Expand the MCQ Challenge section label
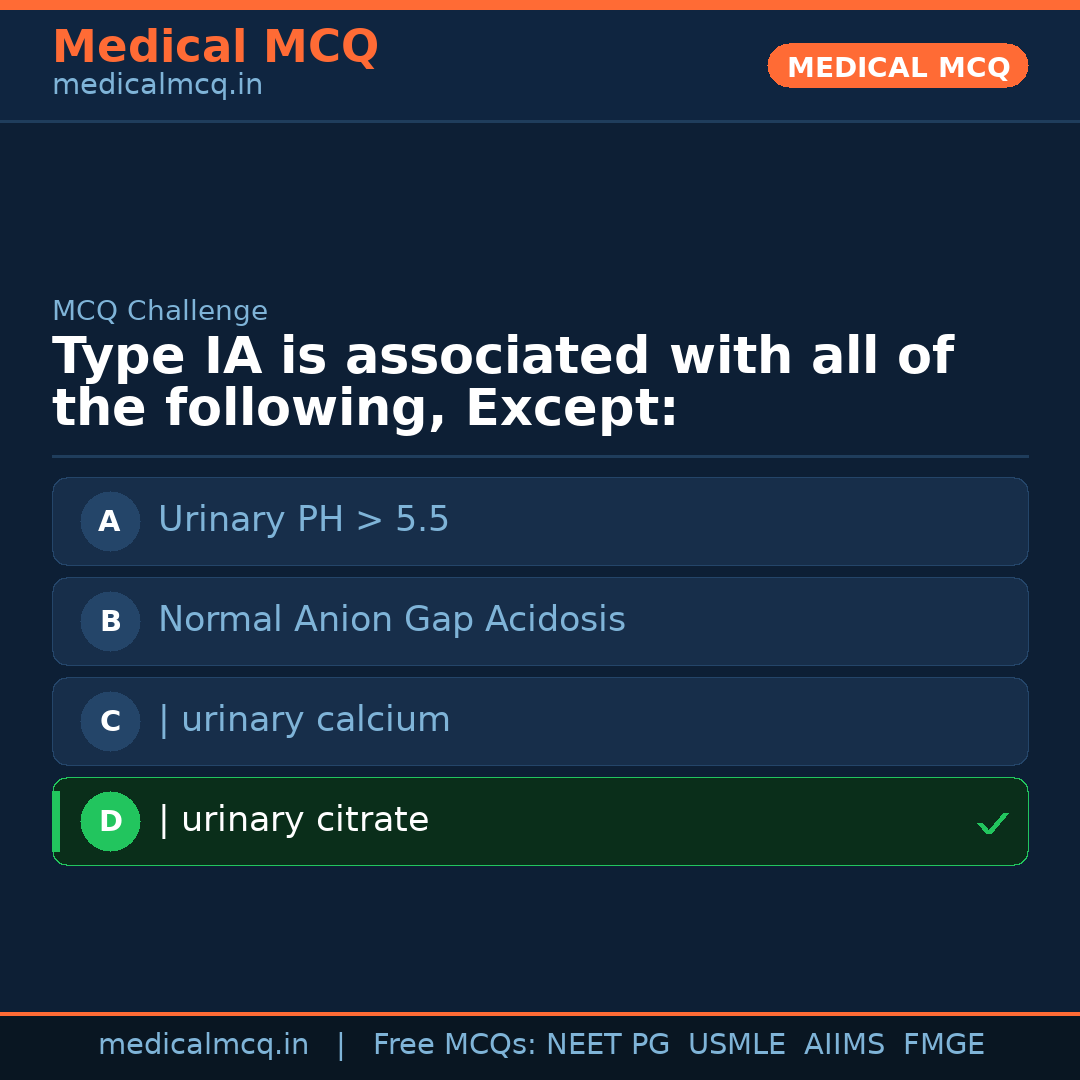Viewport: 1080px width, 1080px height. point(160,311)
